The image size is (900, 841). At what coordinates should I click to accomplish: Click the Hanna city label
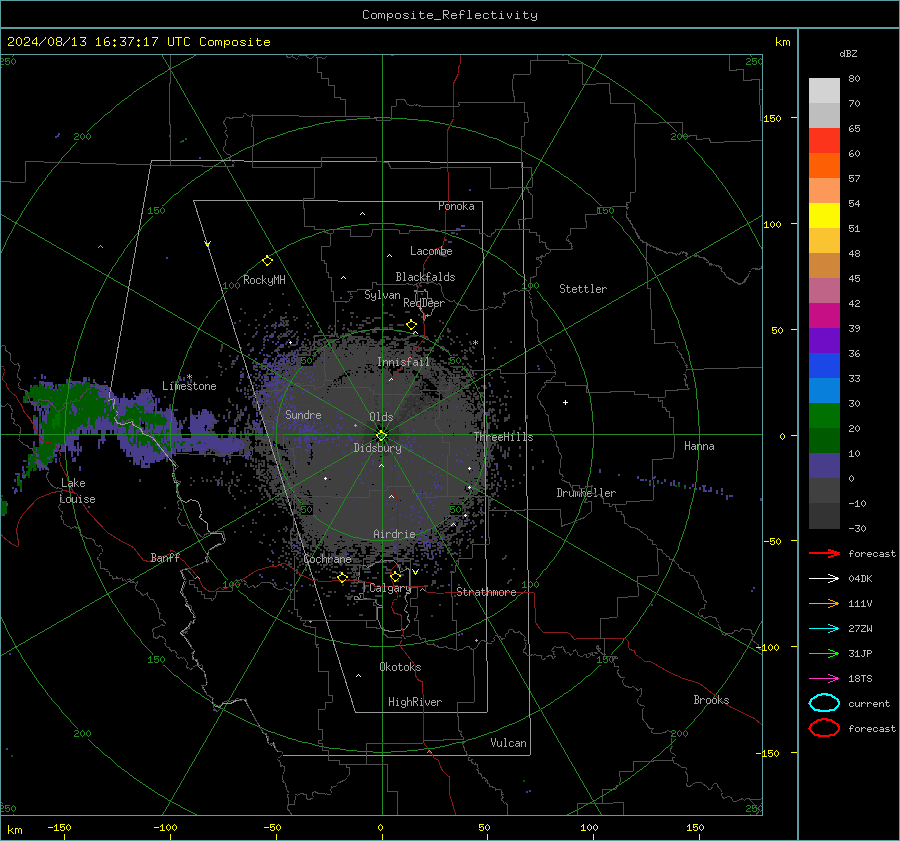[x=699, y=446]
